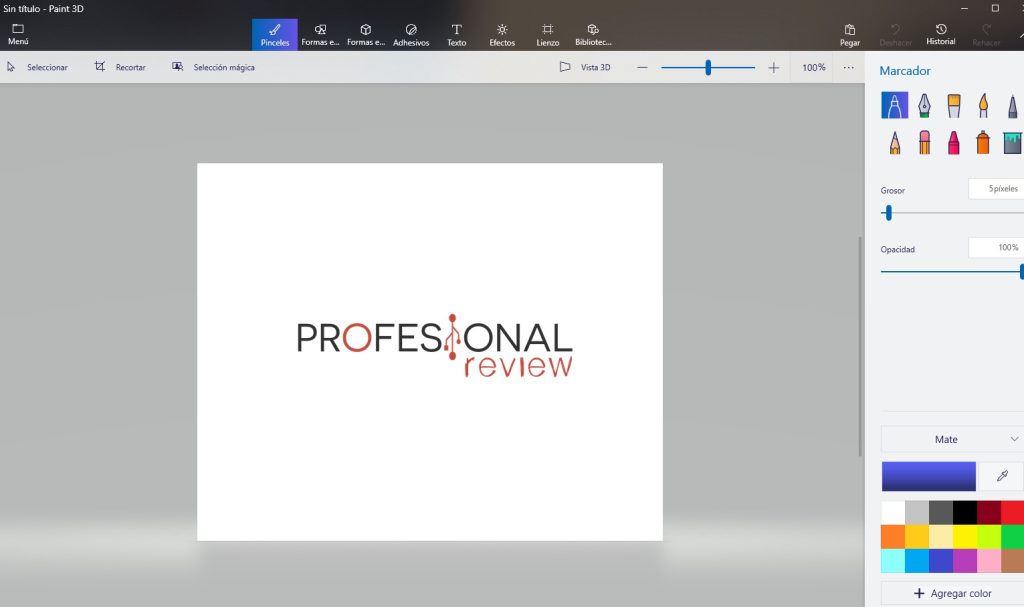The height and width of the screenshot is (607, 1024).
Task: Open the Biblioteca 3D tab
Action: pos(593,35)
